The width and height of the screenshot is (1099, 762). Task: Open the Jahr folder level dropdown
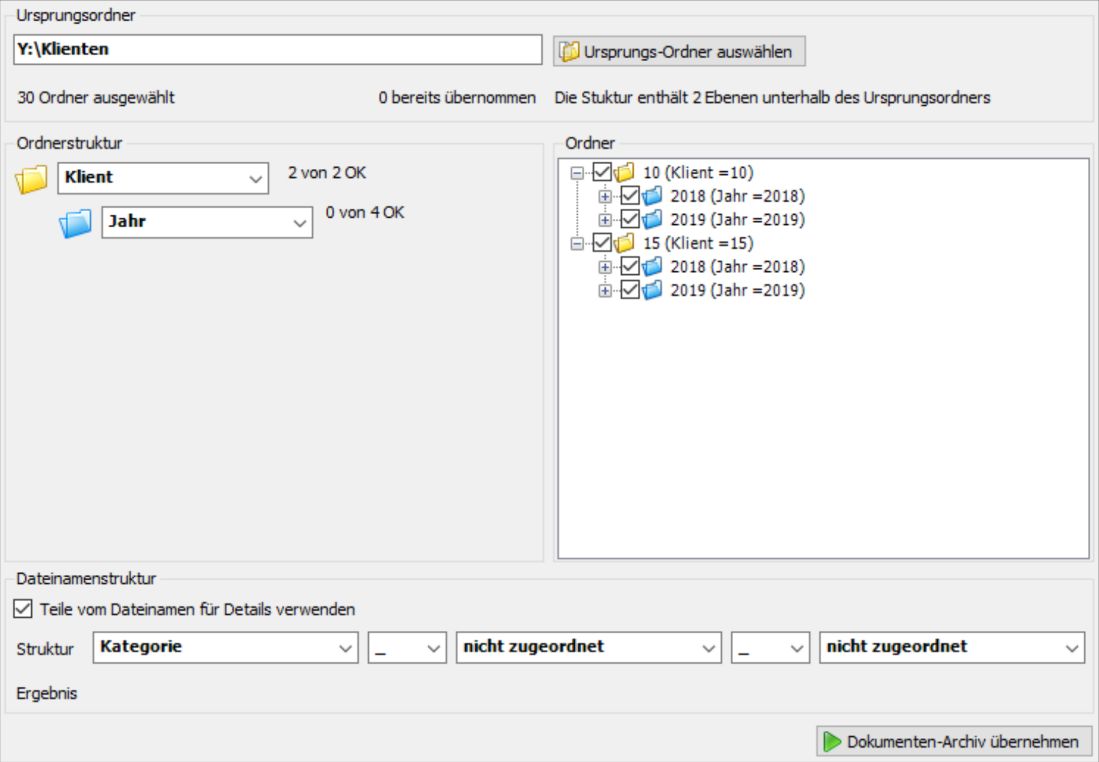[207, 223]
